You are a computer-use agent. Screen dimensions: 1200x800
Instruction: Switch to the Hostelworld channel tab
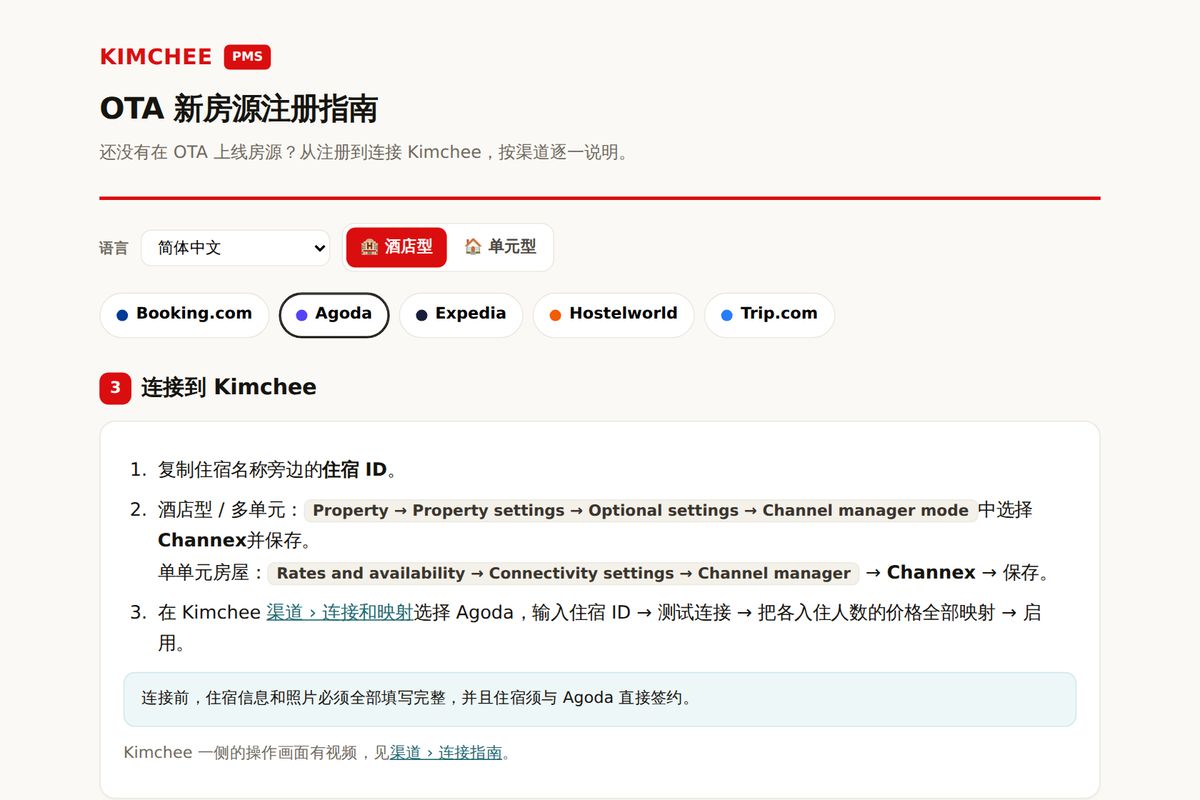[613, 315]
